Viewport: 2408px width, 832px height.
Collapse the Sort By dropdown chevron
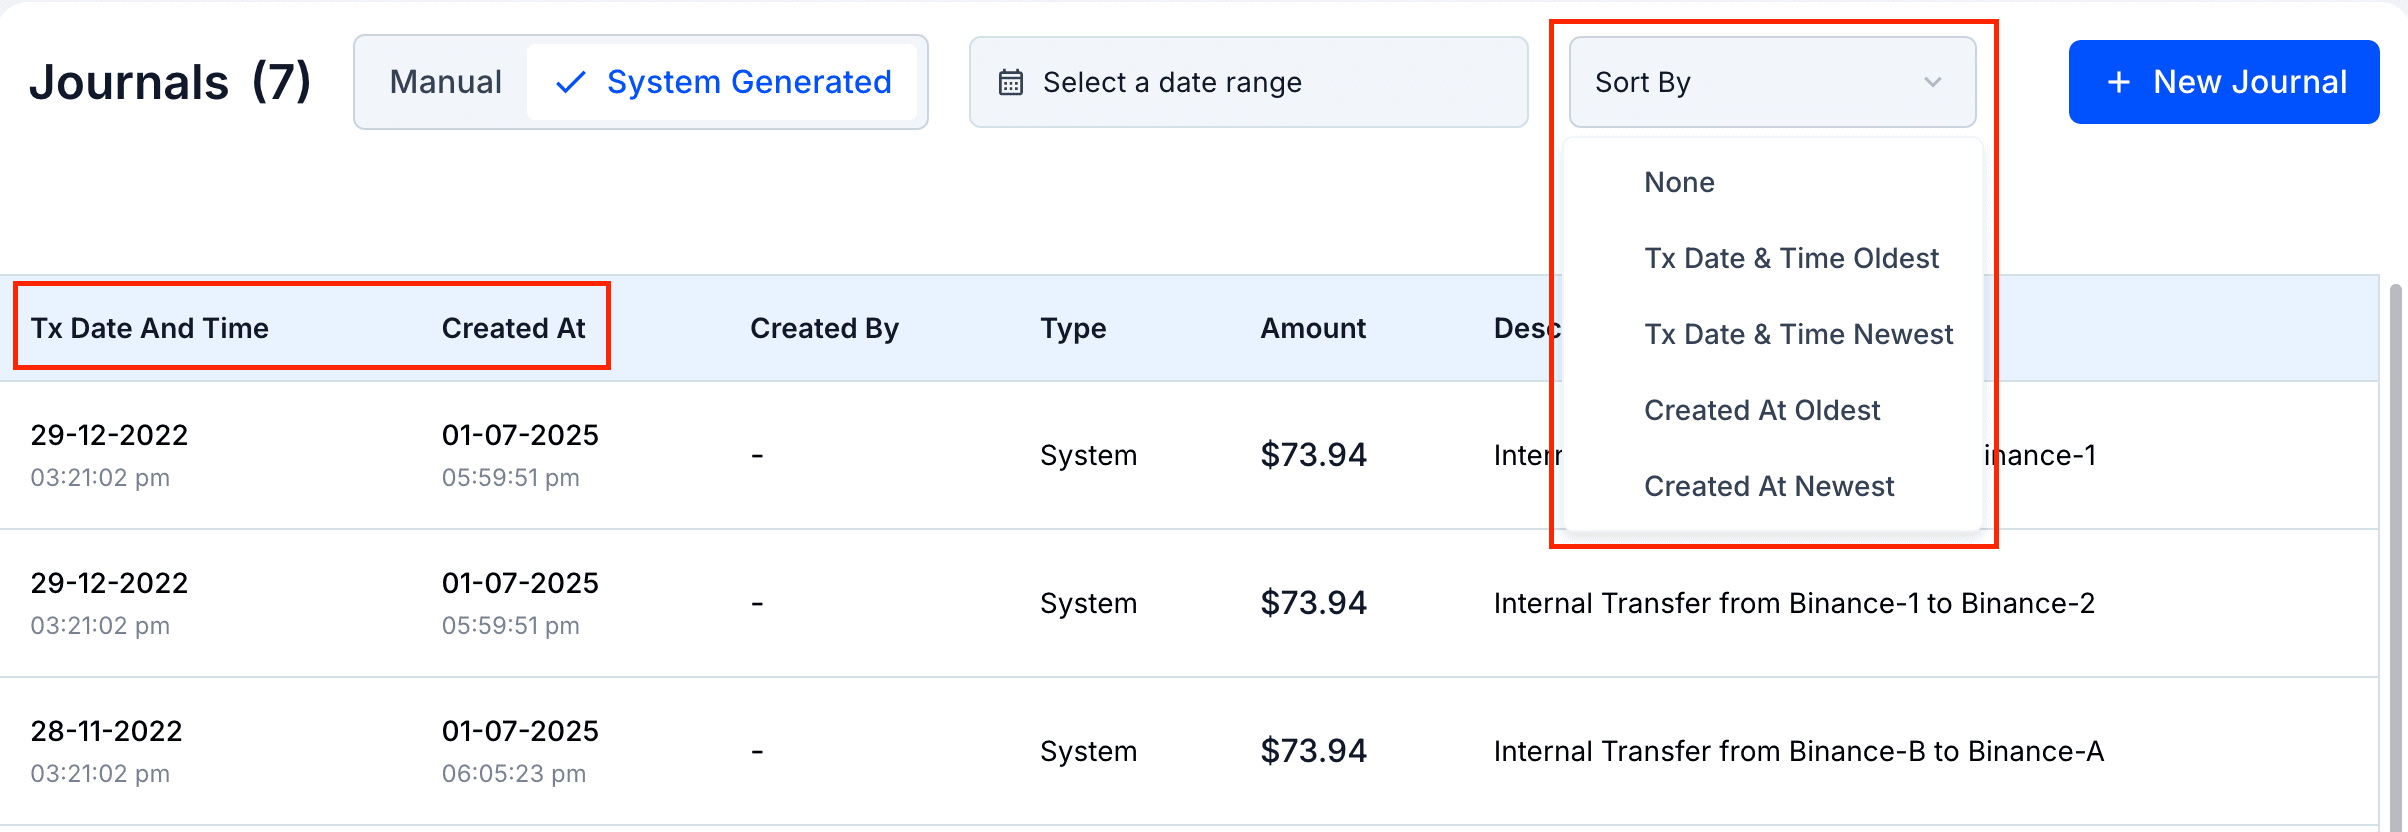(1932, 82)
